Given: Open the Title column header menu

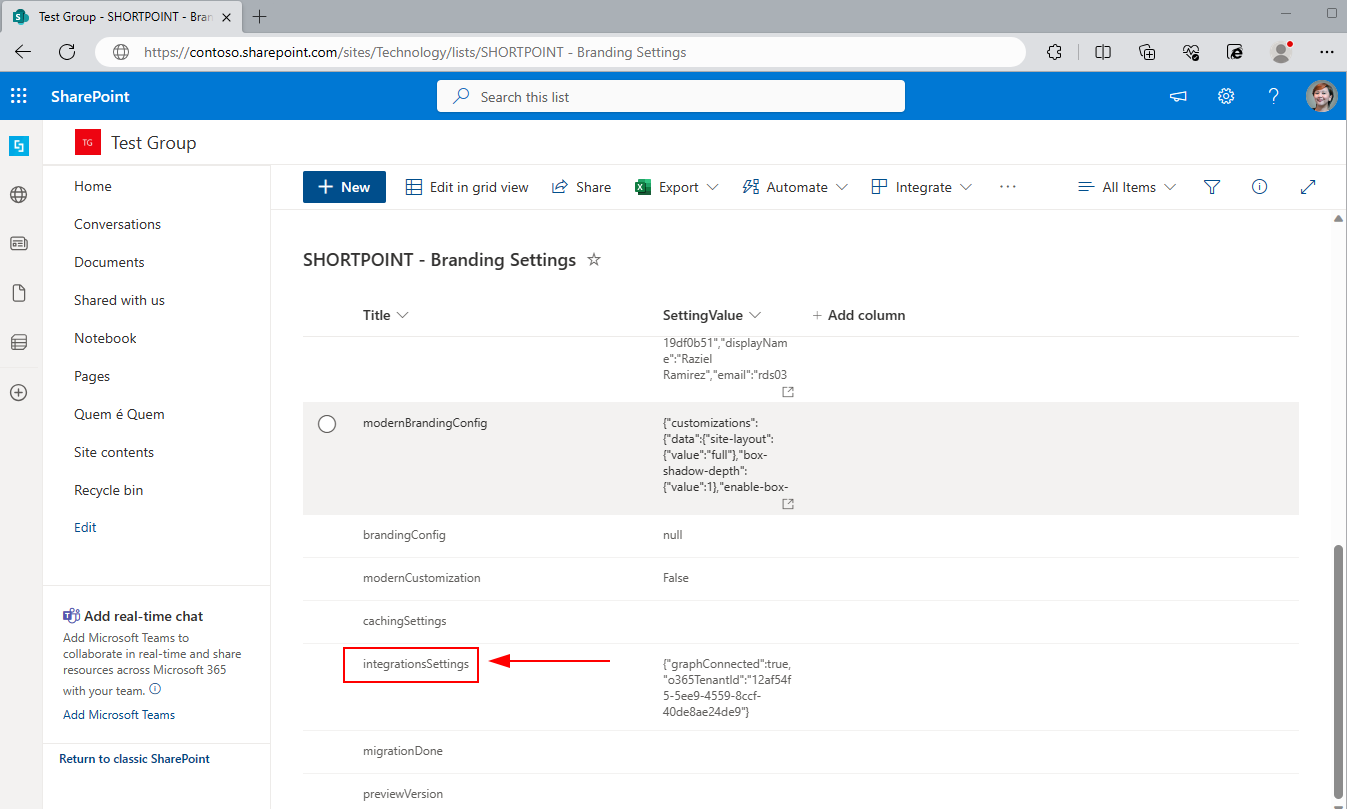Looking at the screenshot, I should click(x=386, y=315).
